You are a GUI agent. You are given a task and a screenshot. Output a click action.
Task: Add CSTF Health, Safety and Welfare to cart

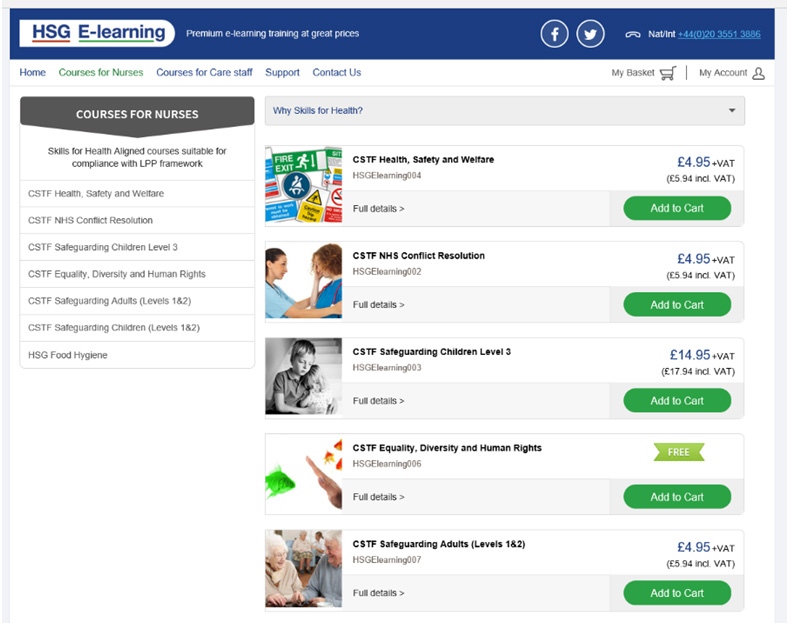[677, 208]
